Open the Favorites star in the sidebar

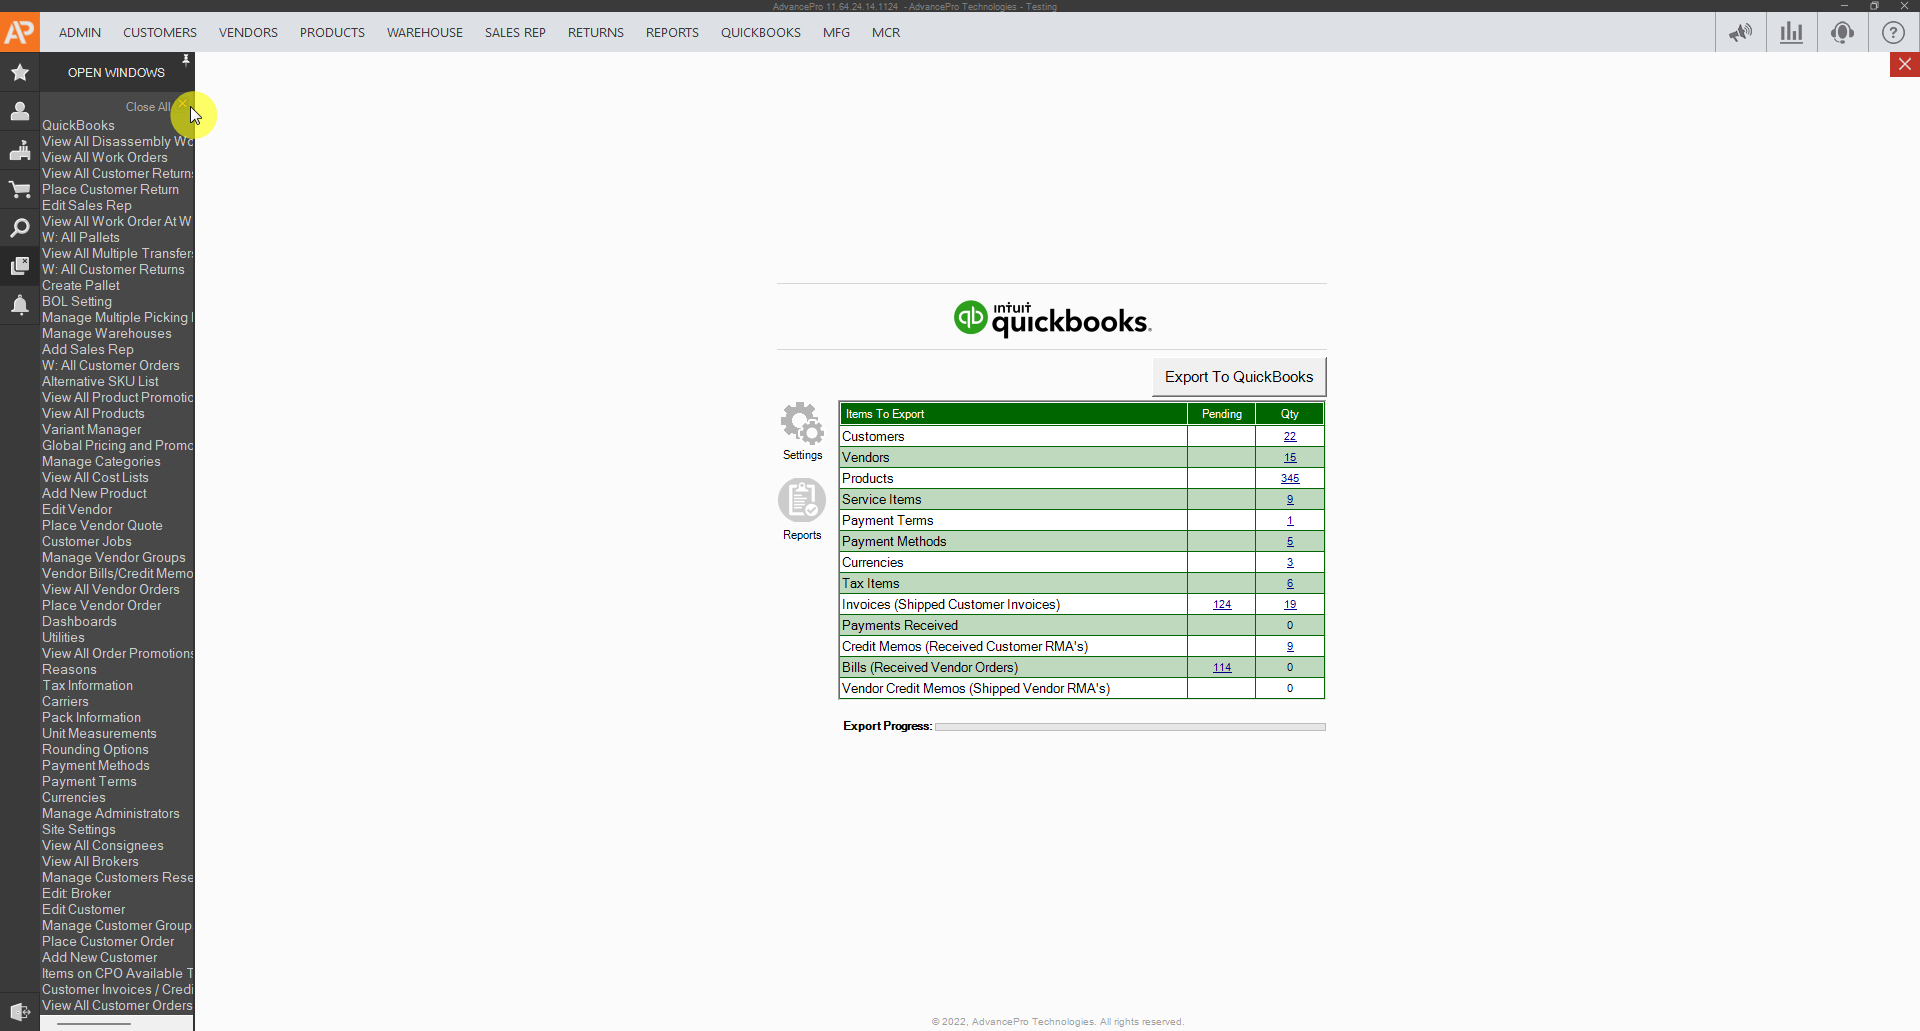click(19, 72)
